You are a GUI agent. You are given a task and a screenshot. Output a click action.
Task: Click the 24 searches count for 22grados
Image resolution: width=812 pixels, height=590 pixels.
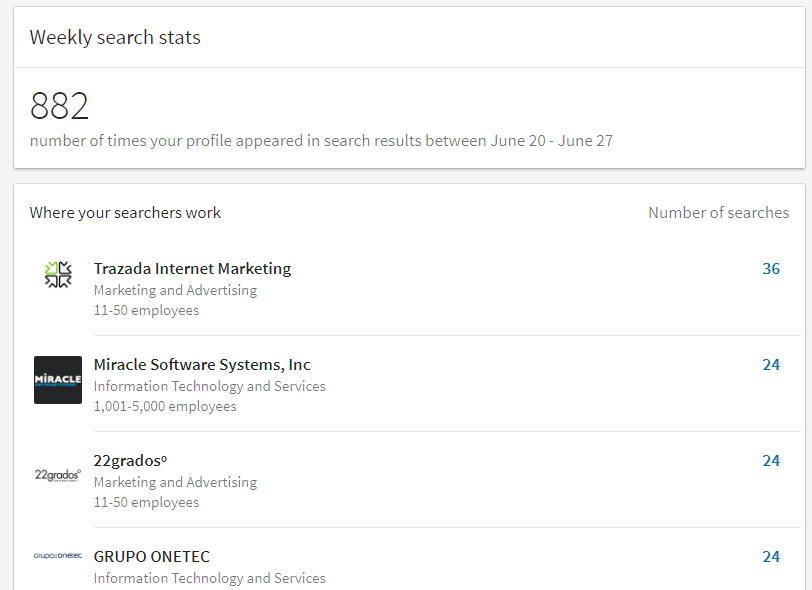coord(770,460)
